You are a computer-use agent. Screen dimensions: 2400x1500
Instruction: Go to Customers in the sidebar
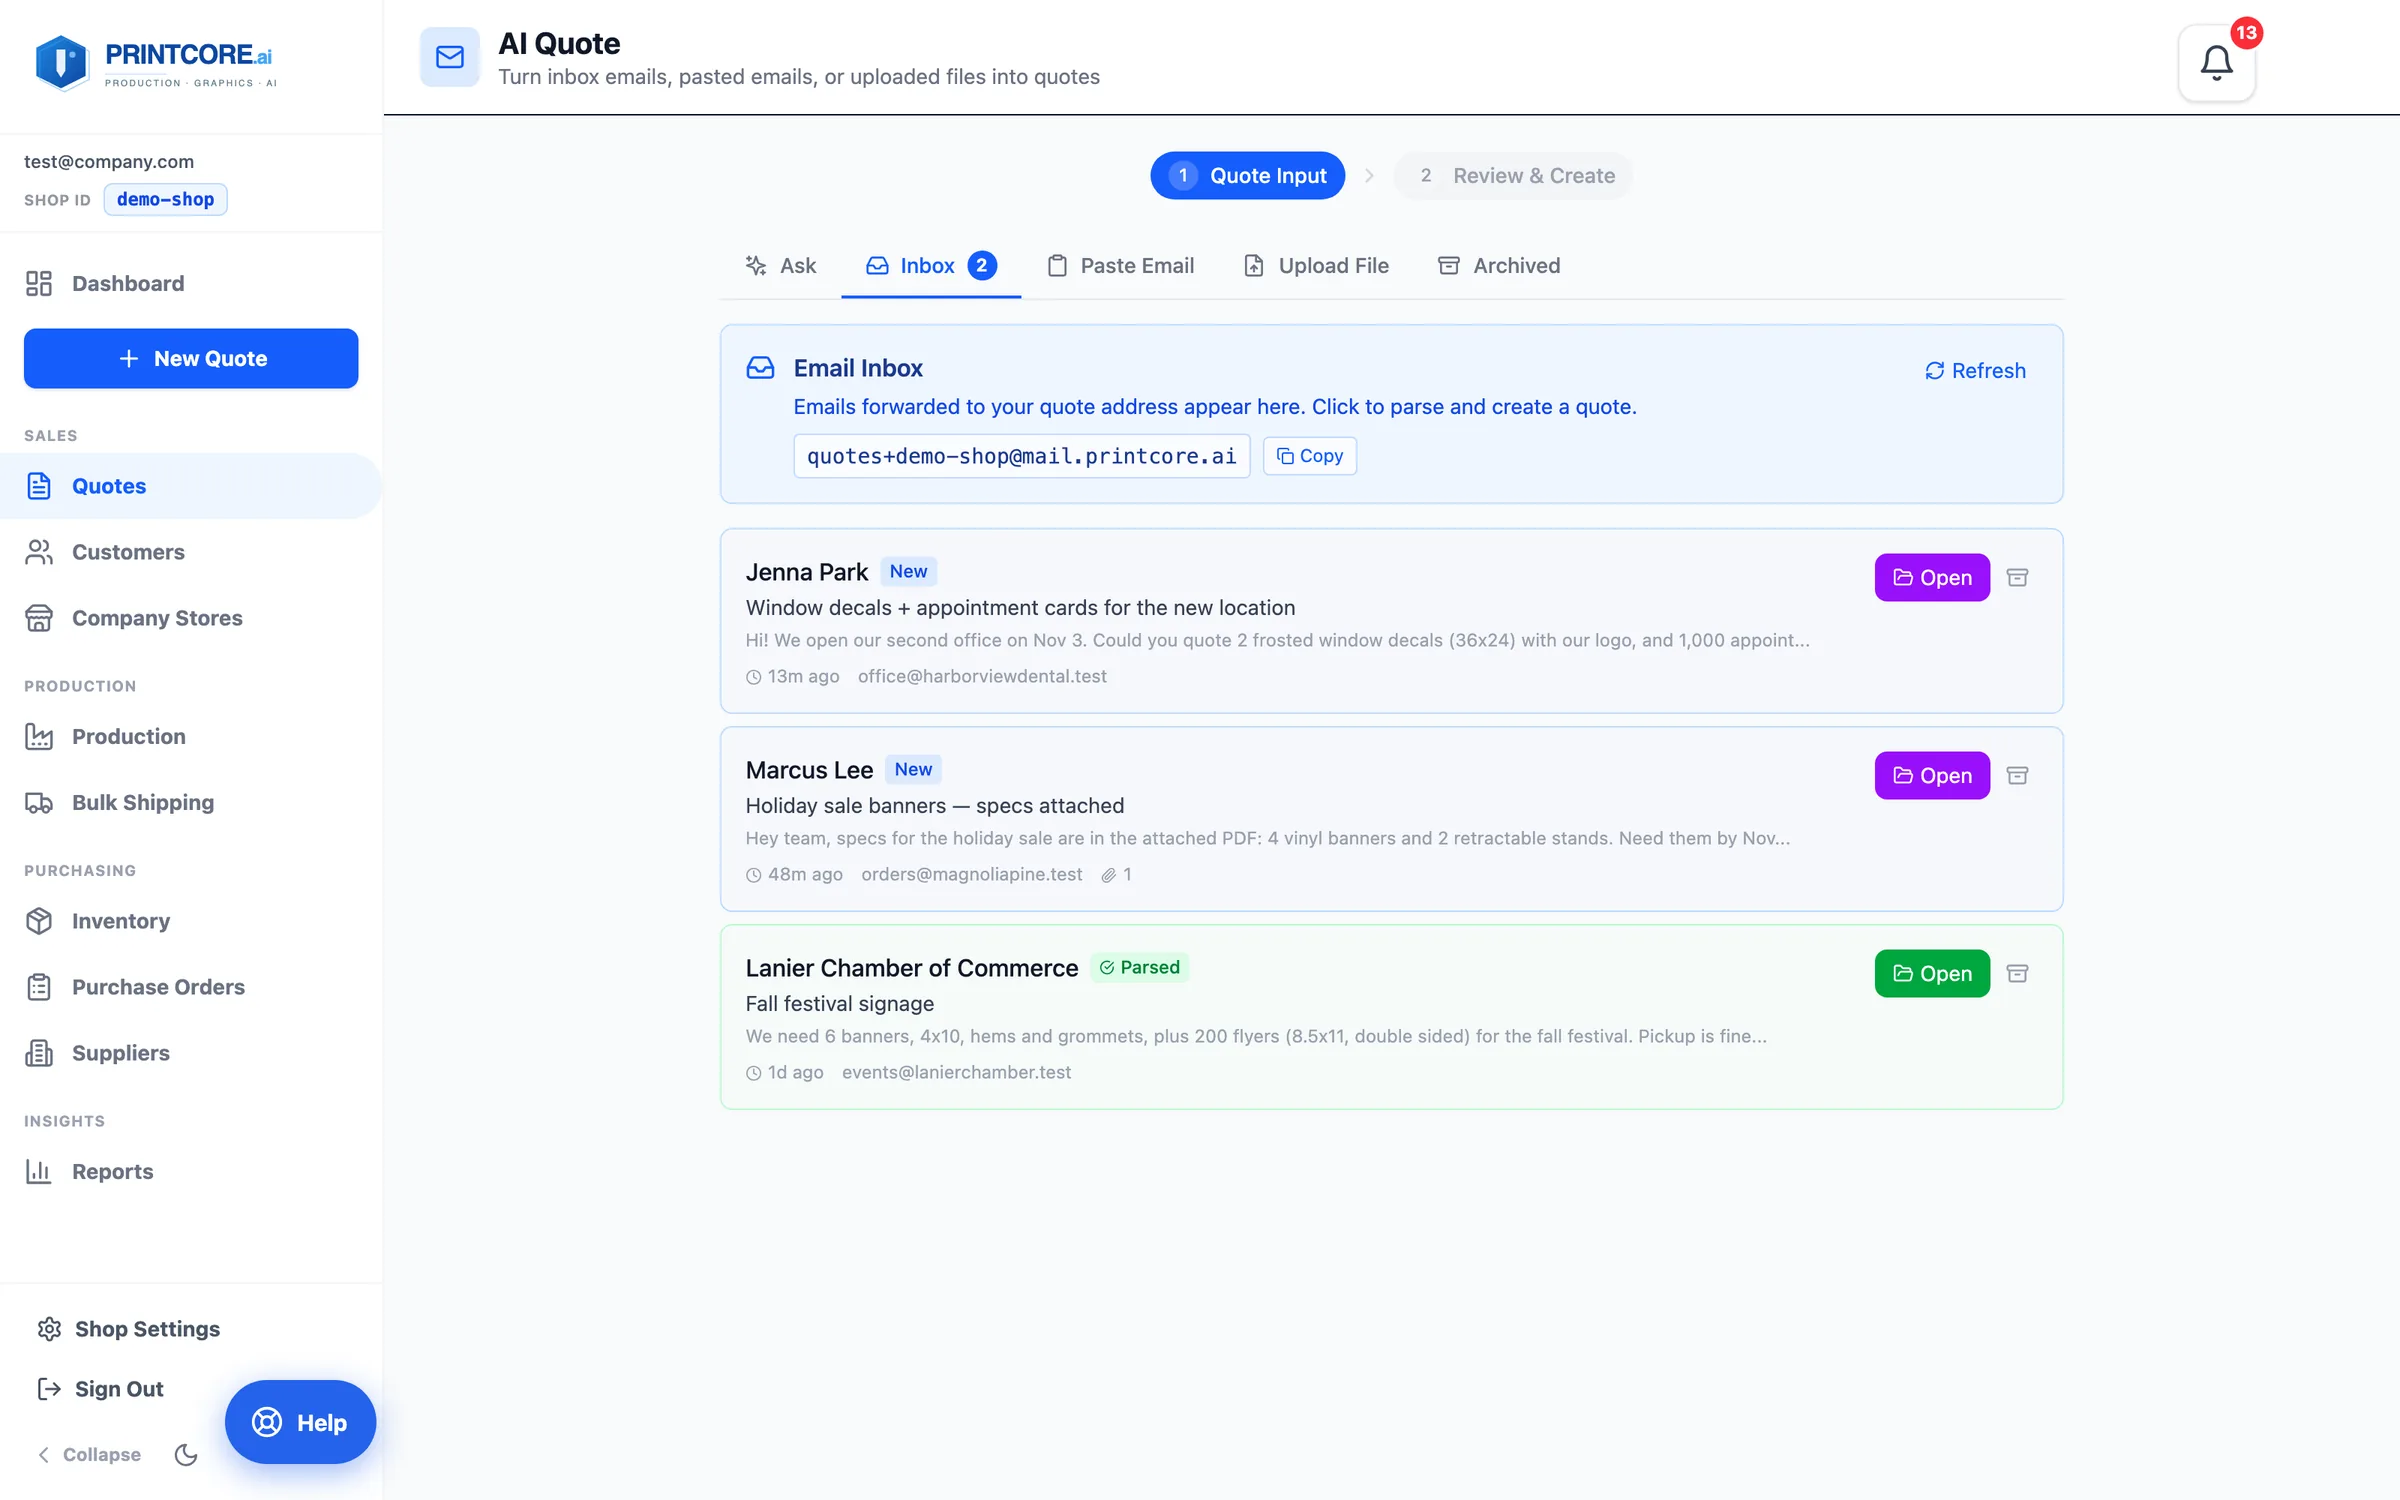coord(191,552)
